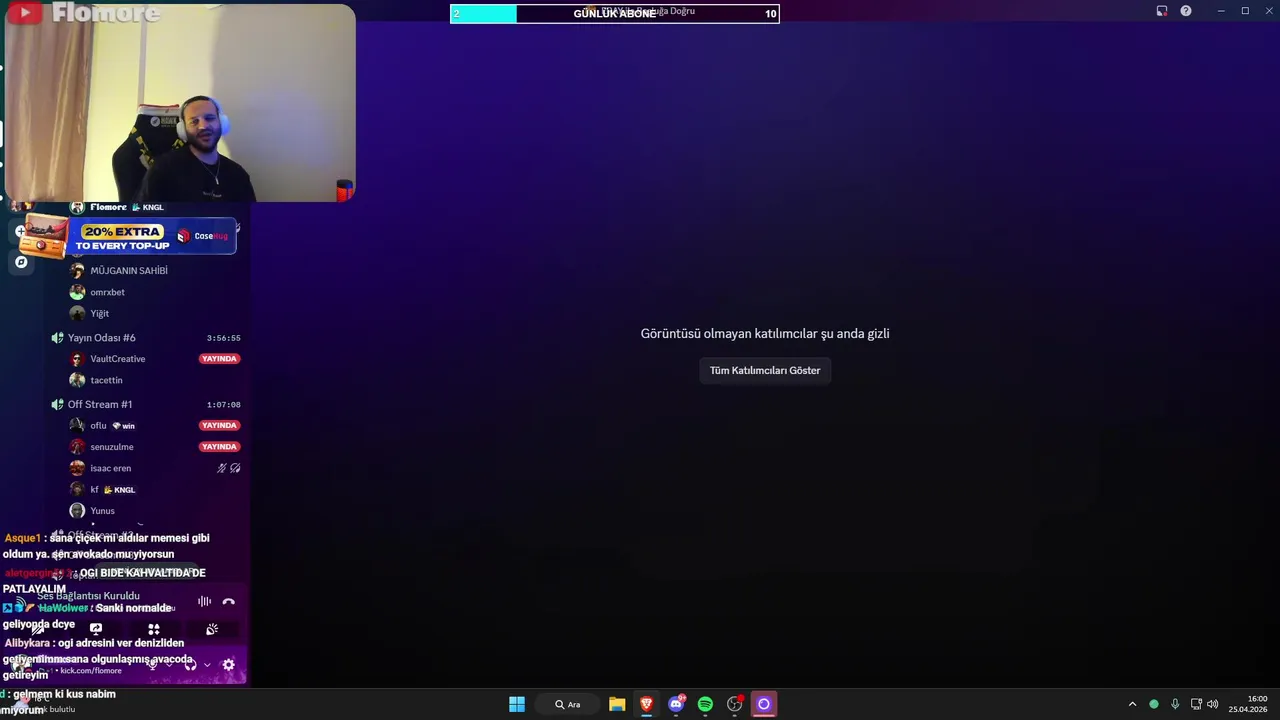Open volume control from the system tray

tap(1213, 704)
